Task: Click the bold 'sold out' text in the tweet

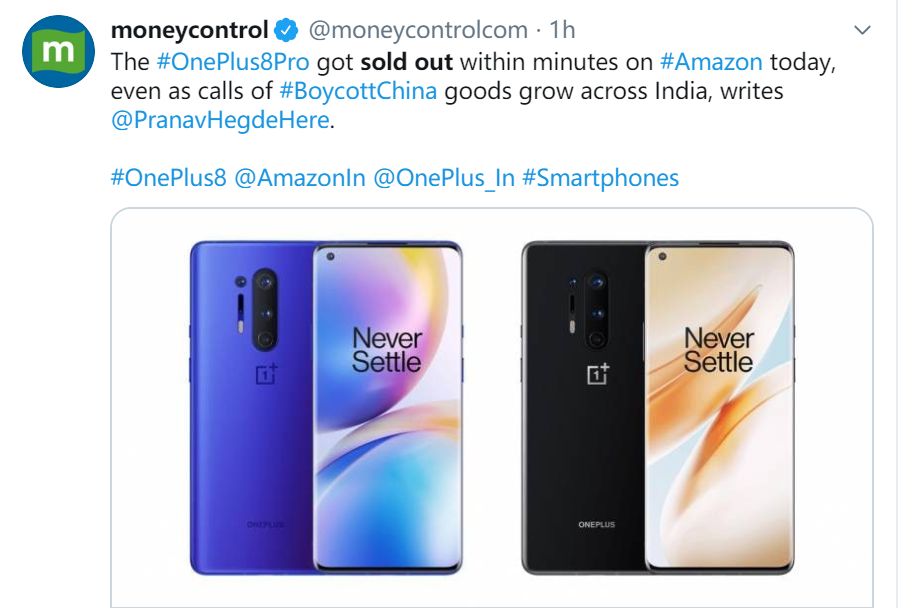Action: tap(406, 61)
